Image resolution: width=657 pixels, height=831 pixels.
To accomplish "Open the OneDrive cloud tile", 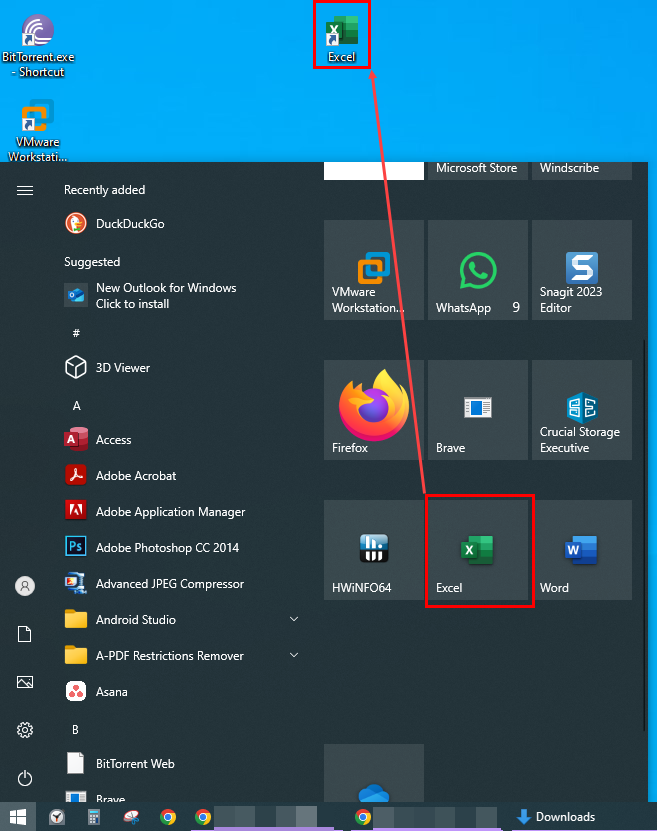I will click(x=374, y=773).
